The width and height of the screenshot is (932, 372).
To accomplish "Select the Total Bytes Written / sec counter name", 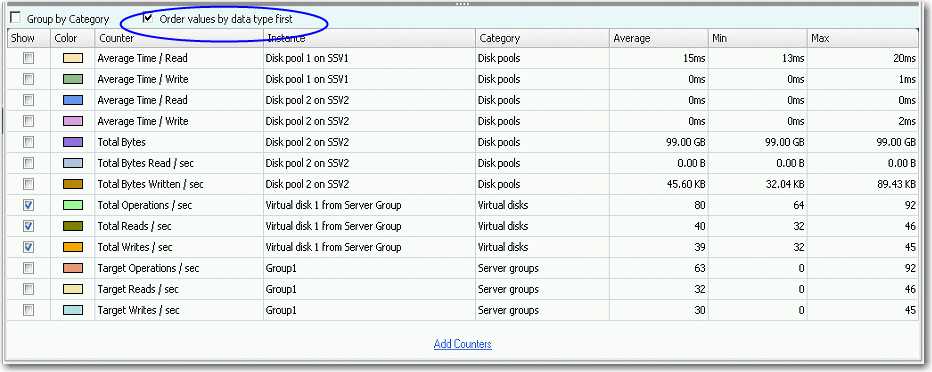I will tap(150, 184).
